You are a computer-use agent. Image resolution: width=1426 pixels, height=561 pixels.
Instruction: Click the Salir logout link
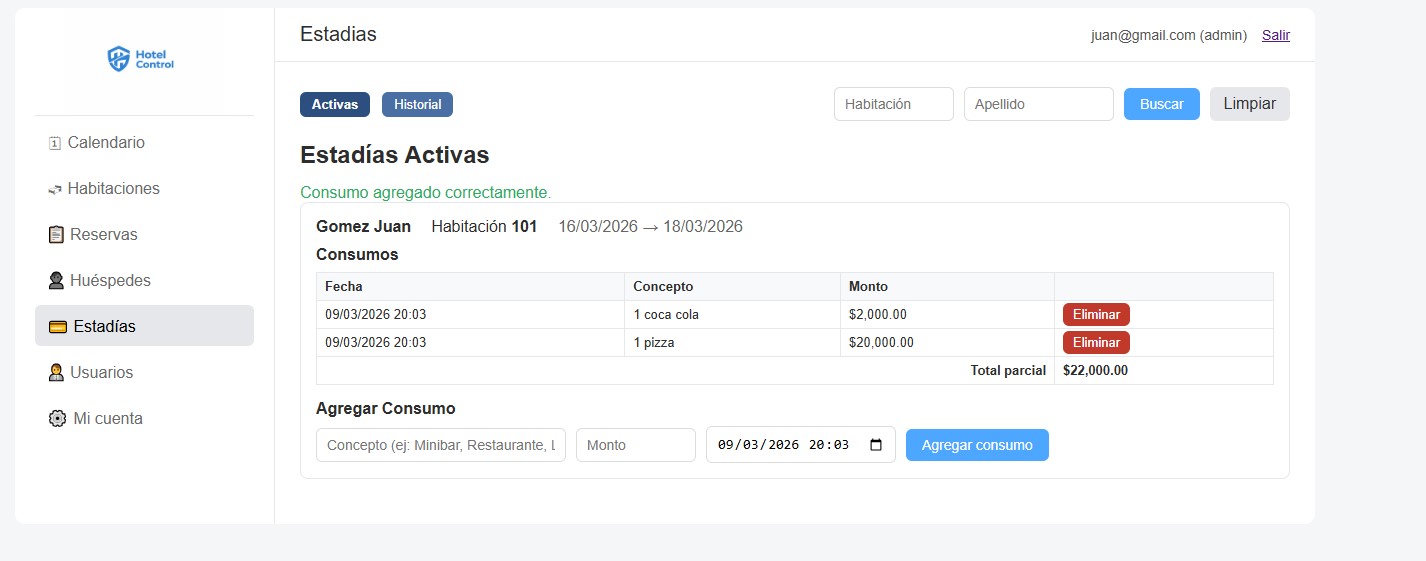click(x=1276, y=35)
